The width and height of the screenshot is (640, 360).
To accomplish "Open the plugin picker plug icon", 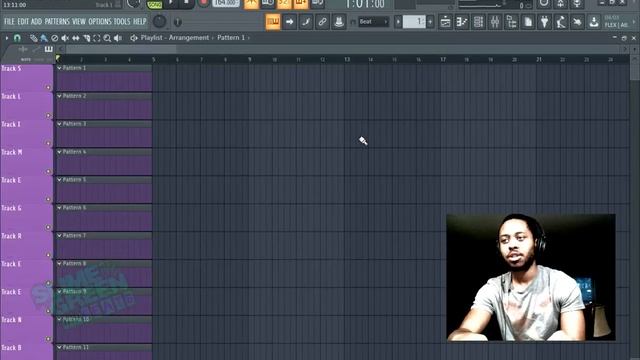I will [544, 22].
